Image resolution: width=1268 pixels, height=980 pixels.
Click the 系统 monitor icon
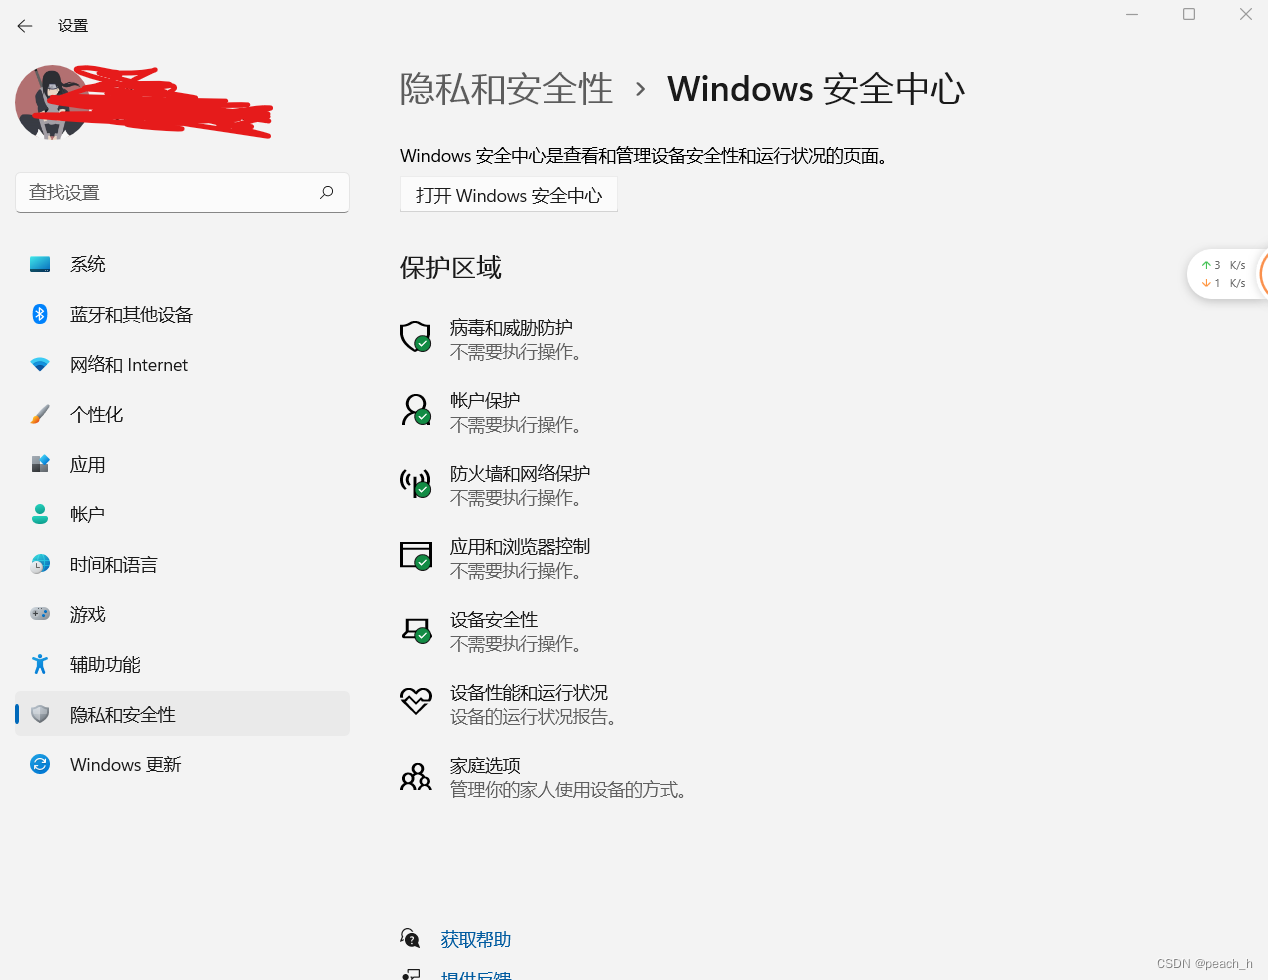tap(40, 264)
